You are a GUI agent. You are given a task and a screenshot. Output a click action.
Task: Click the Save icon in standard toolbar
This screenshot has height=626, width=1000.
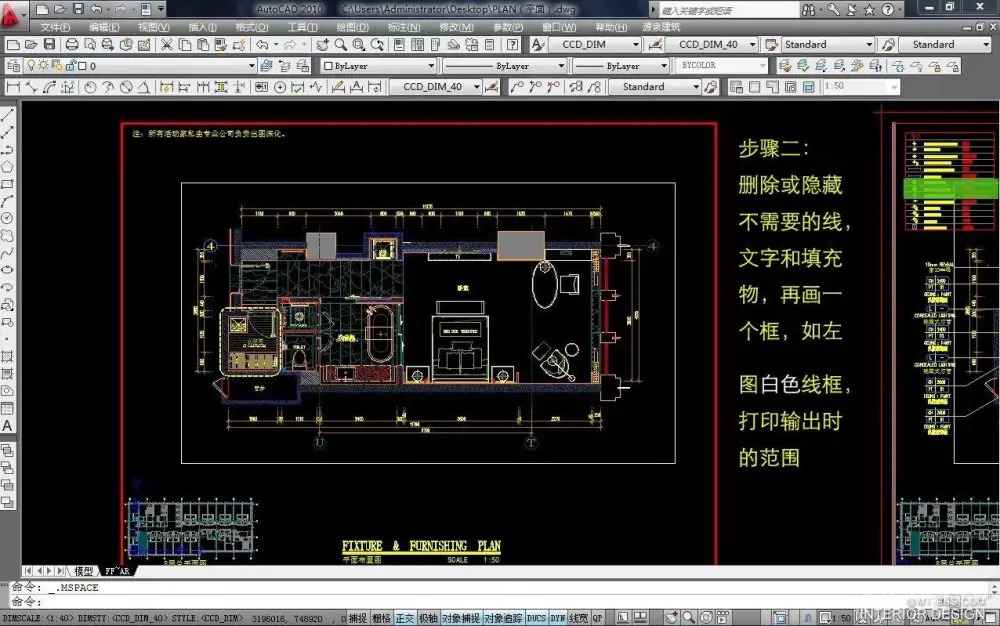pos(48,45)
